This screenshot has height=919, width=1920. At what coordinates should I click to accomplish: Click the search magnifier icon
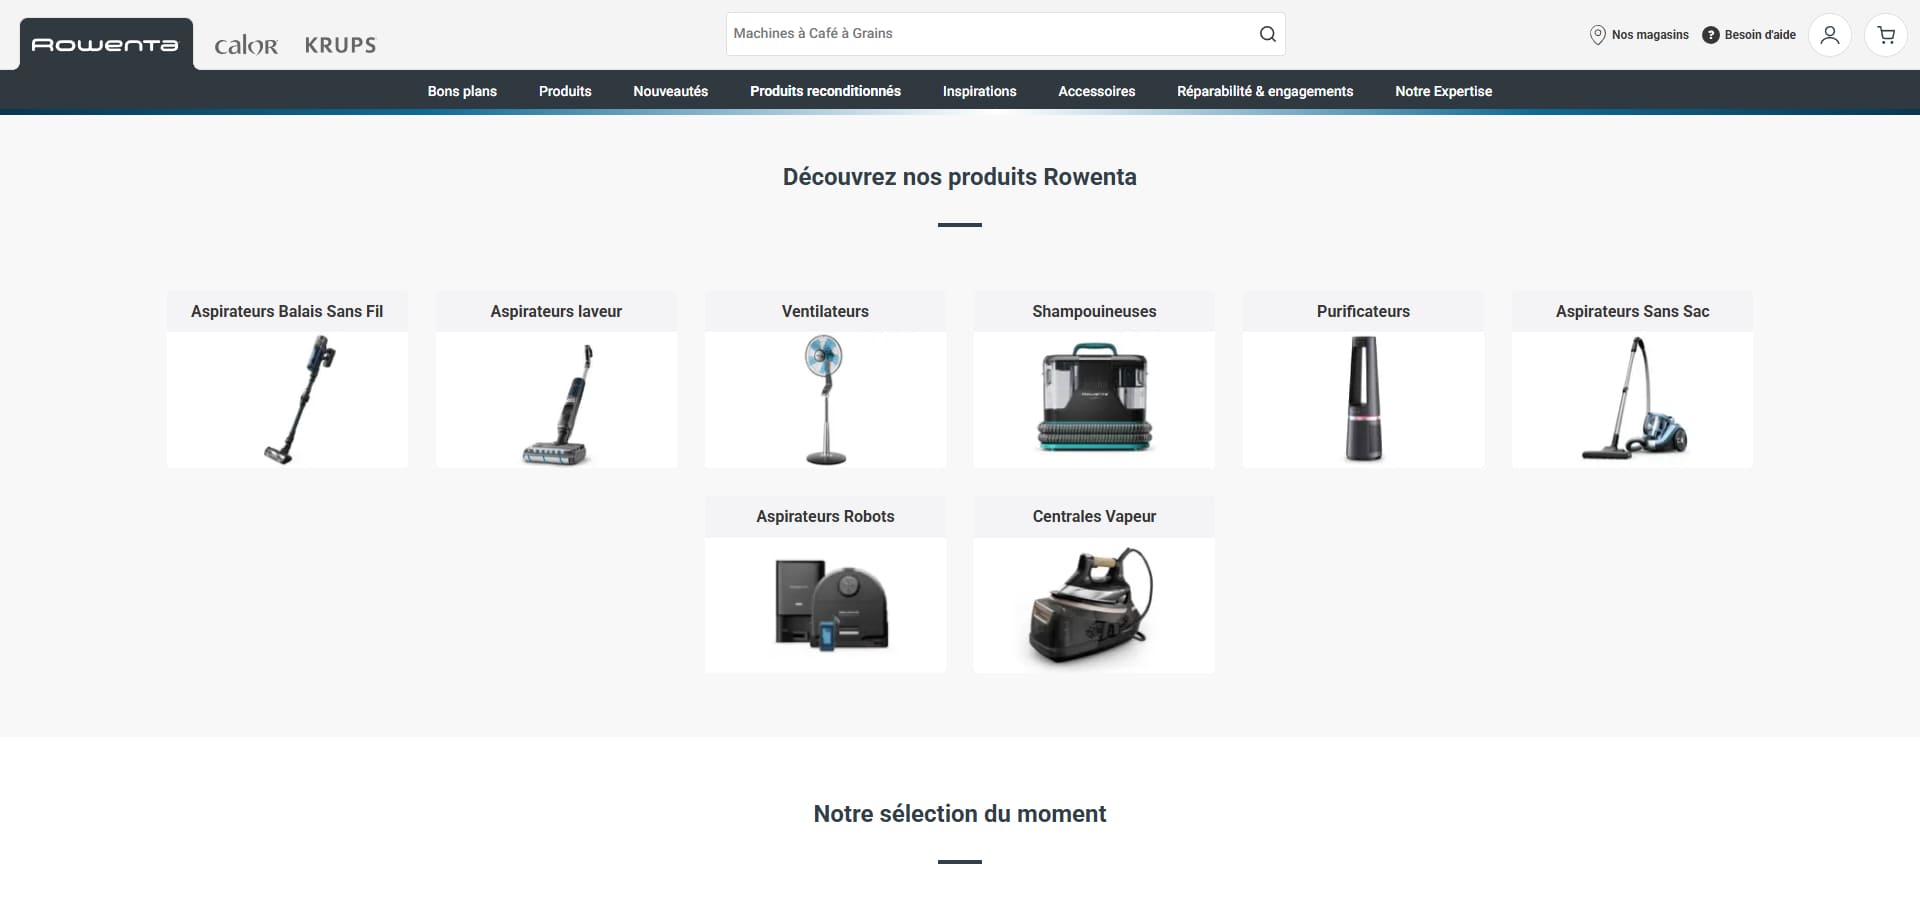click(x=1267, y=34)
